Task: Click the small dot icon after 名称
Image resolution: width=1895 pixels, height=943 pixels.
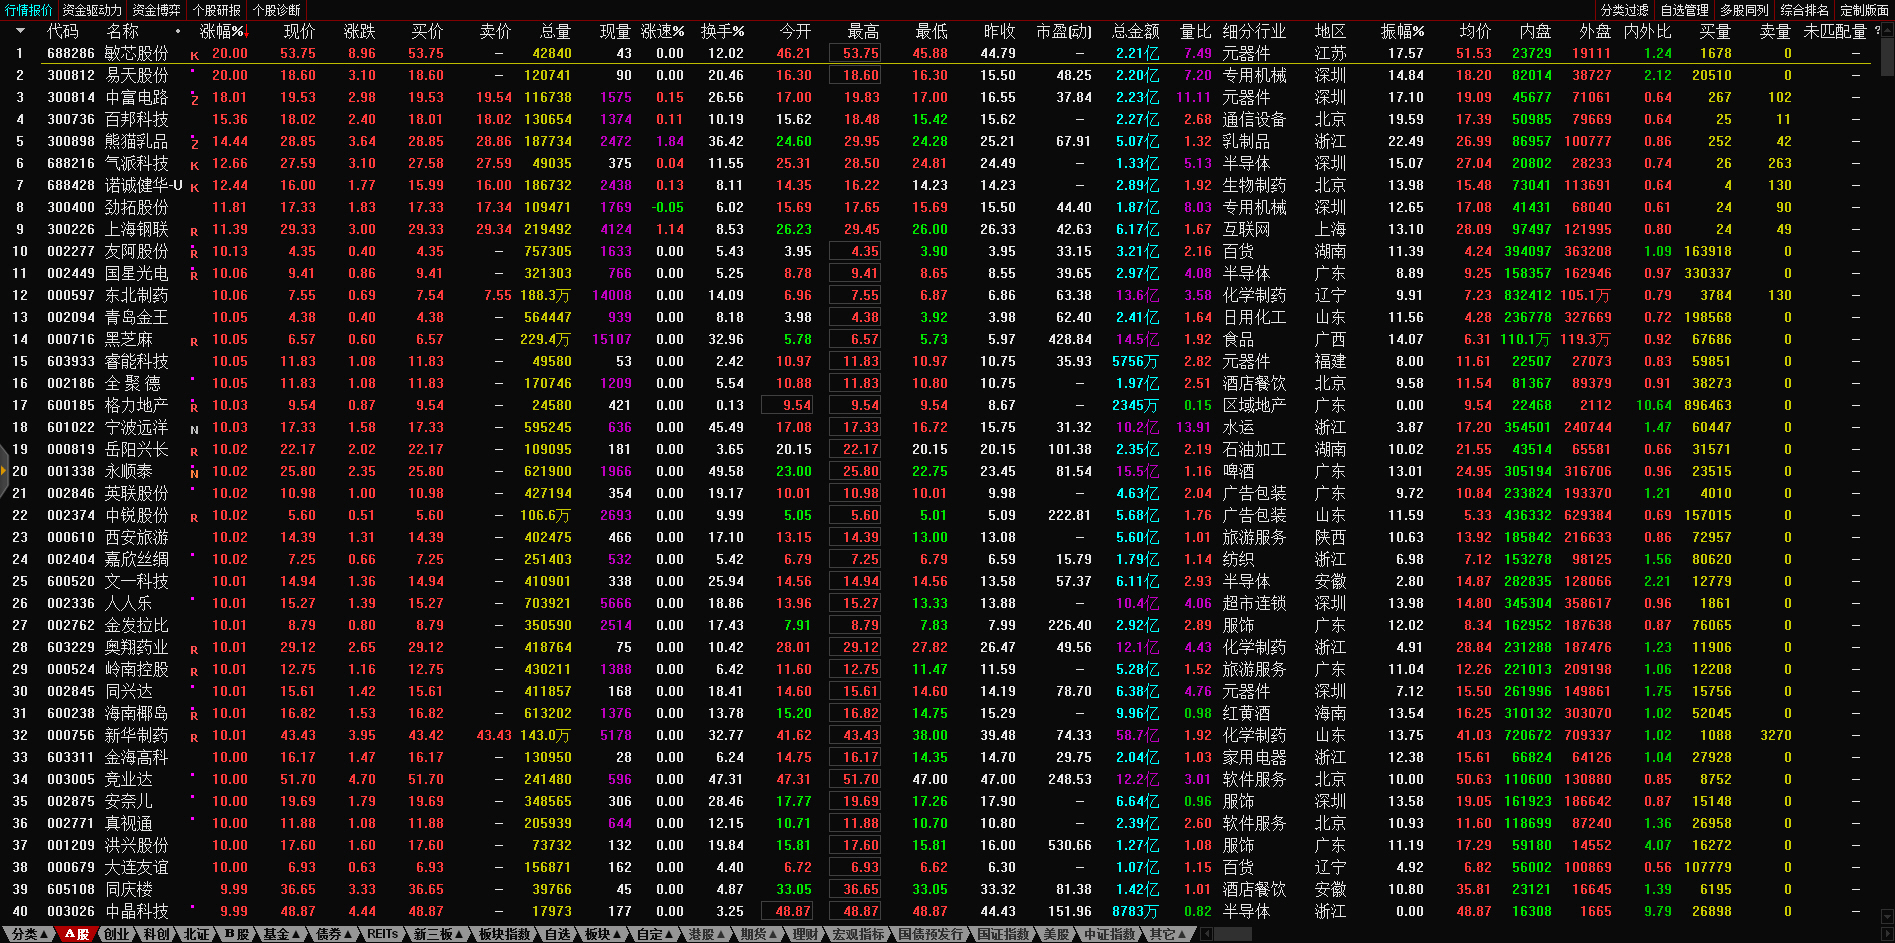Action: coord(178,32)
